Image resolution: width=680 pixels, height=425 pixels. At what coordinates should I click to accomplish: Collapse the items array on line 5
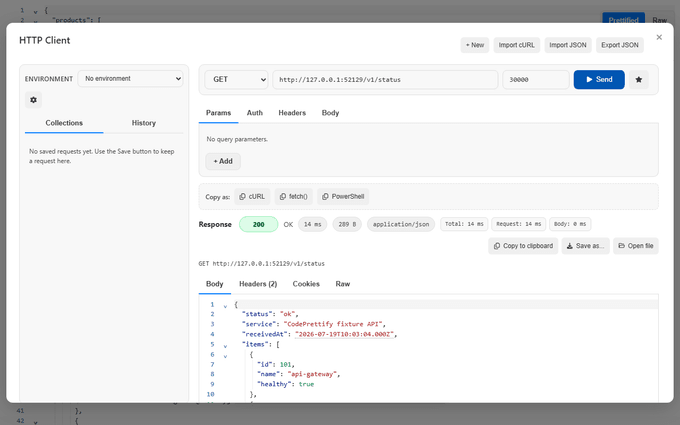pos(225,346)
